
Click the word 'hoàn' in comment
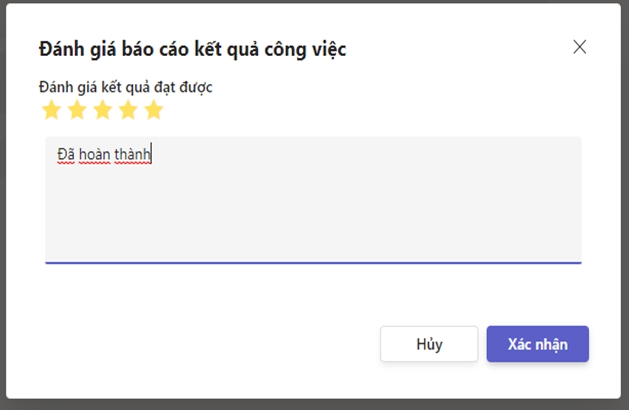[x=98, y=155]
